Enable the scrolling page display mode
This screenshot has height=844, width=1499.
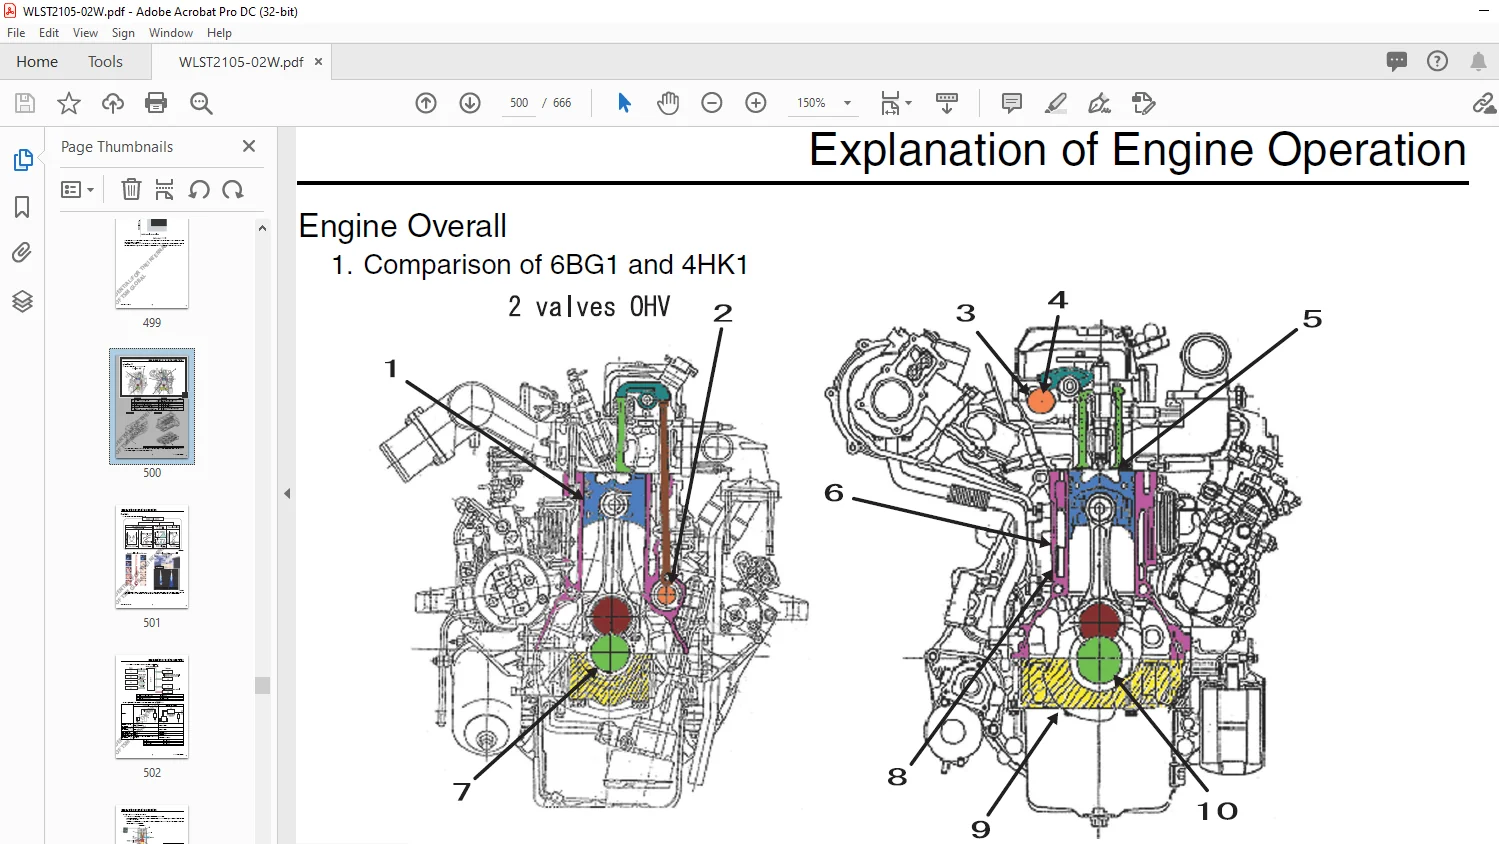[x=947, y=103]
